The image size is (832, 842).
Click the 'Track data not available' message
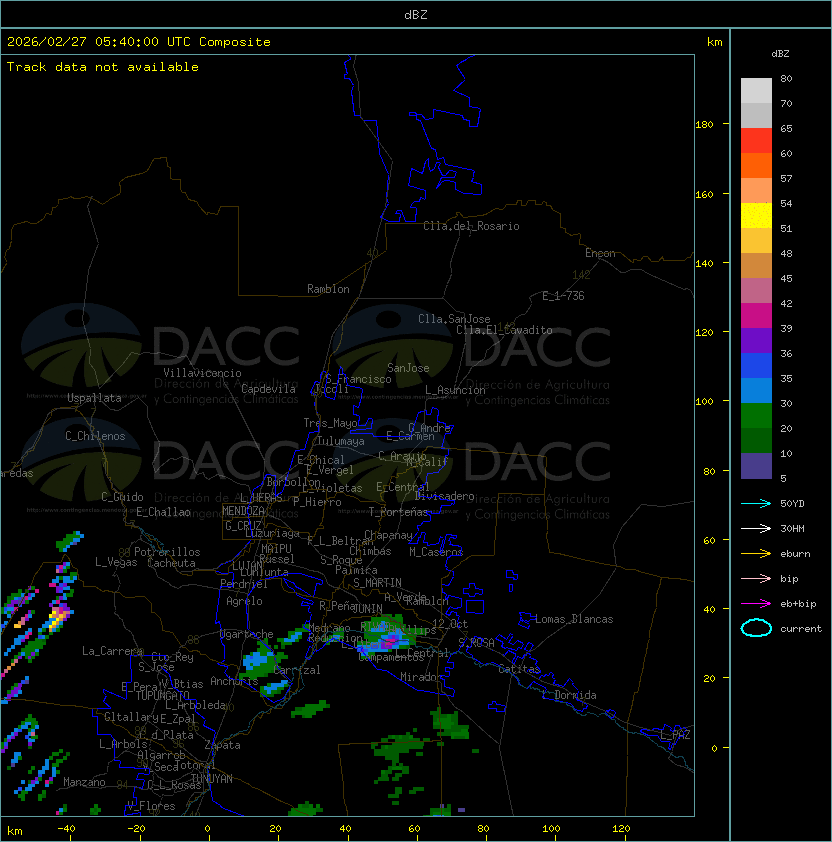[x=103, y=67]
